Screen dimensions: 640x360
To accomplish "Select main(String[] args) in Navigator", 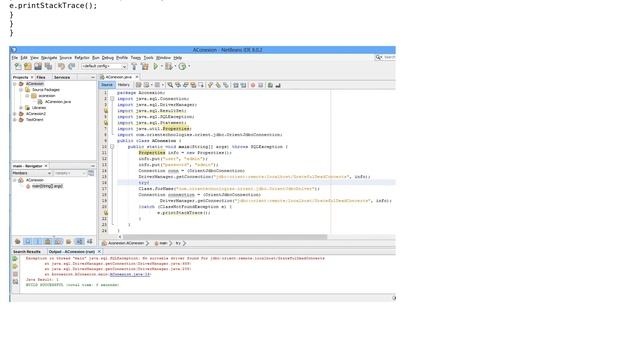I will click(47, 186).
